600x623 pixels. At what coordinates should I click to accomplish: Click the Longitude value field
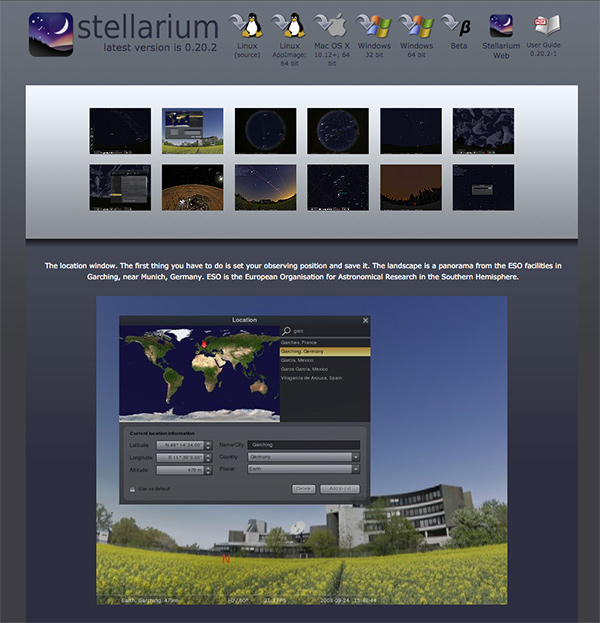point(180,458)
